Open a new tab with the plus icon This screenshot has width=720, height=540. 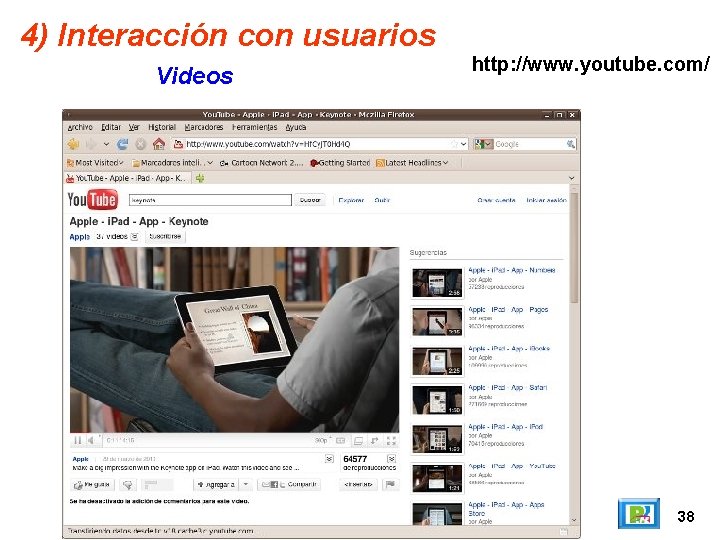click(200, 178)
